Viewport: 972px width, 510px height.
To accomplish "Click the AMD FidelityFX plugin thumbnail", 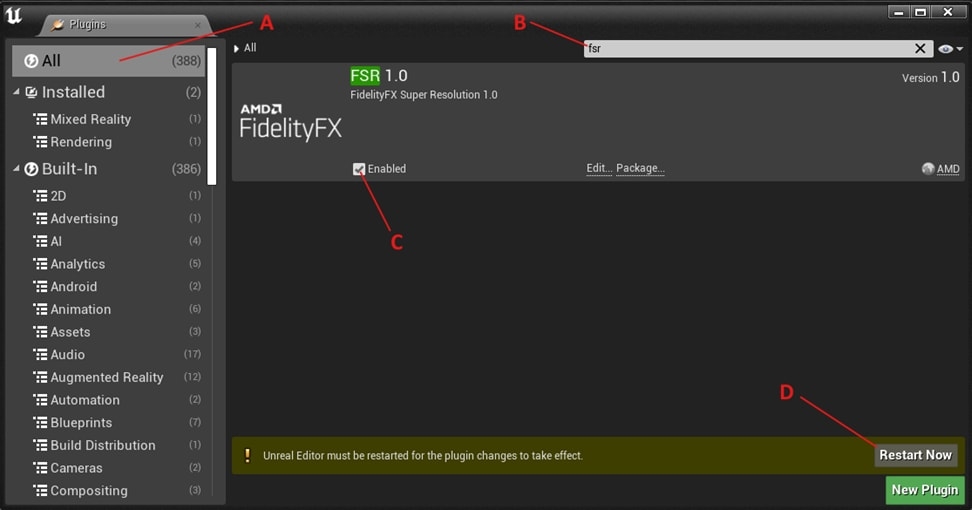I will click(290, 121).
